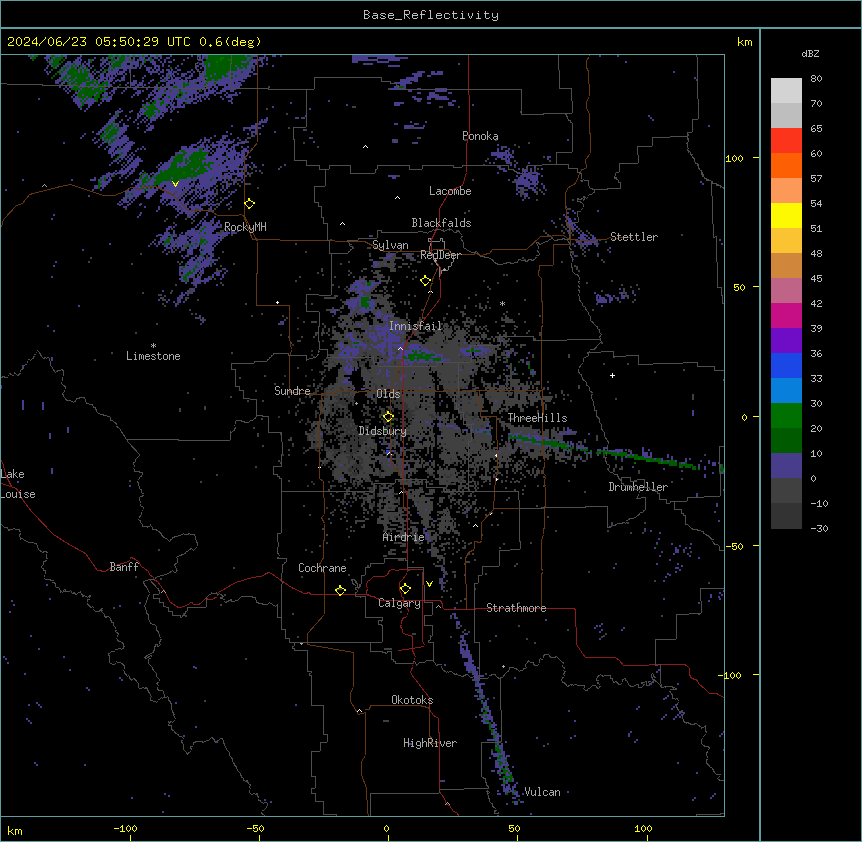This screenshot has width=862, height=842.
Task: Click the dBZ legend heading
Action: click(810, 53)
